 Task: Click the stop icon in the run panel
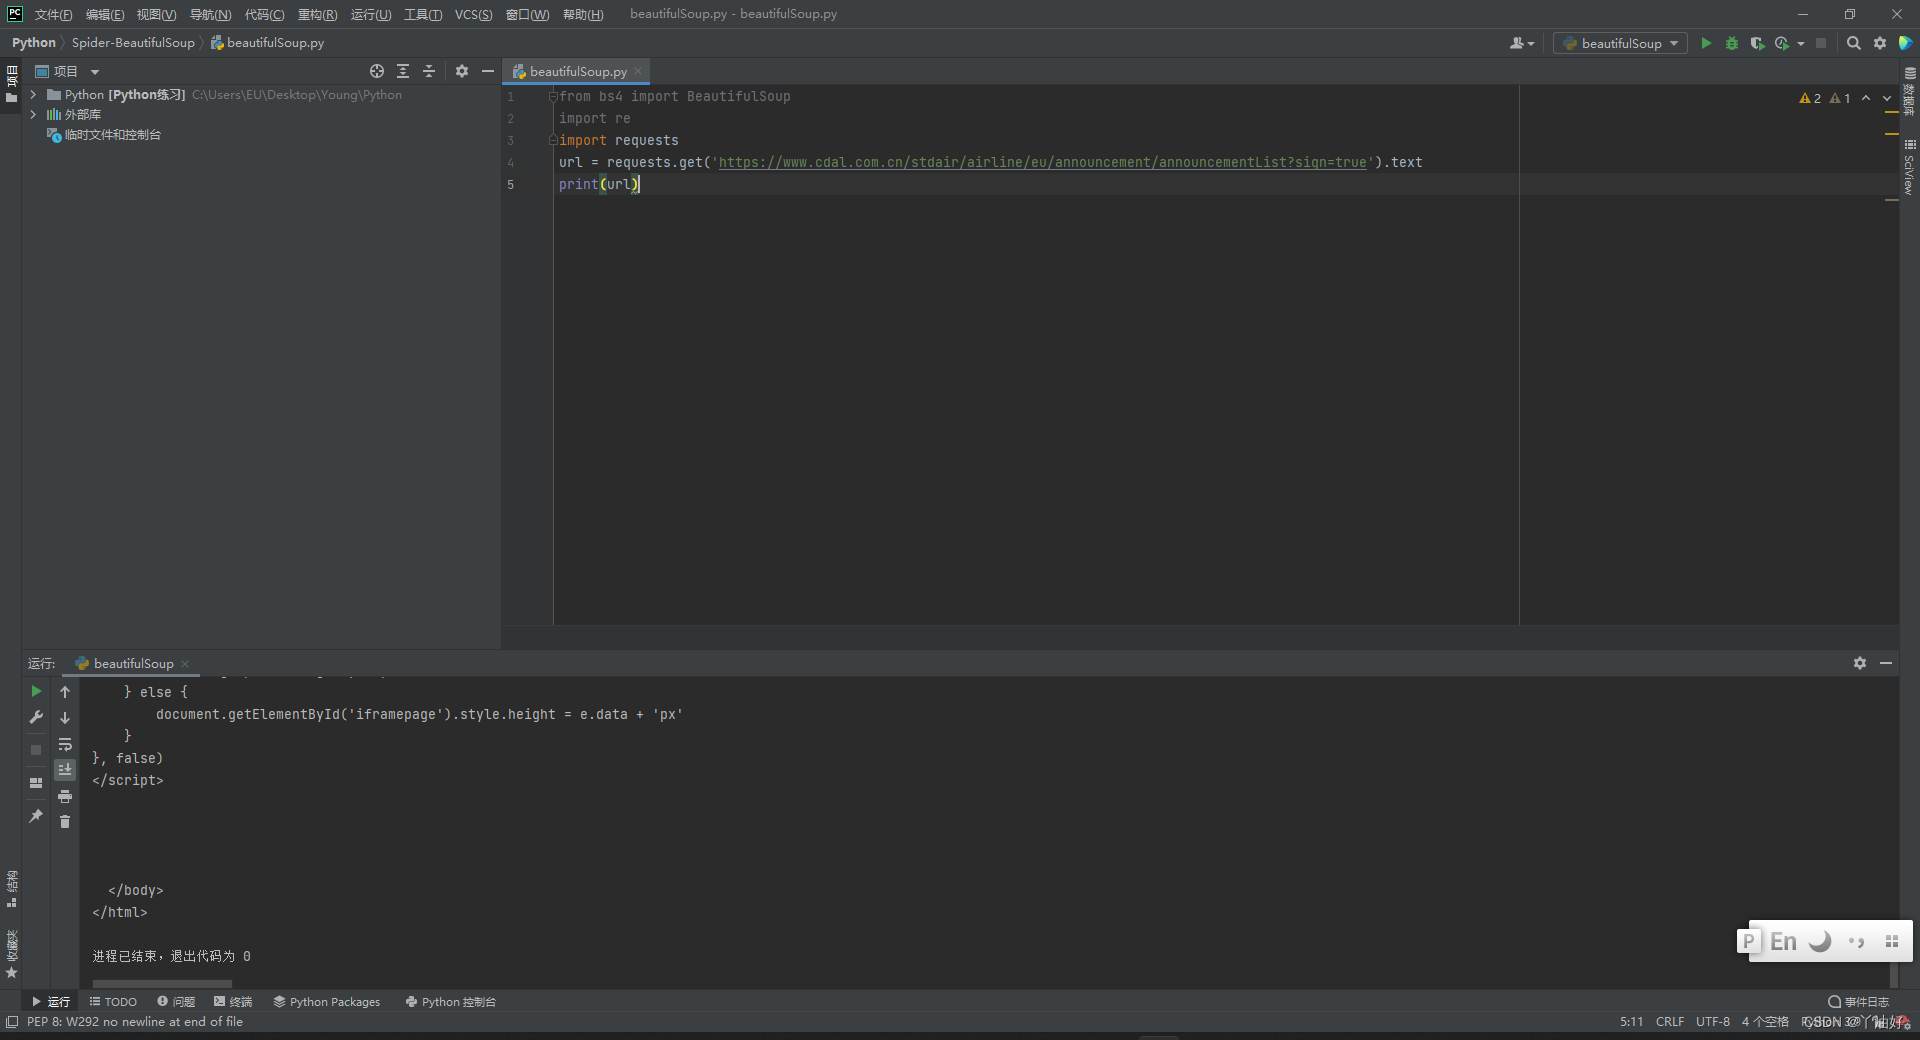(x=36, y=749)
